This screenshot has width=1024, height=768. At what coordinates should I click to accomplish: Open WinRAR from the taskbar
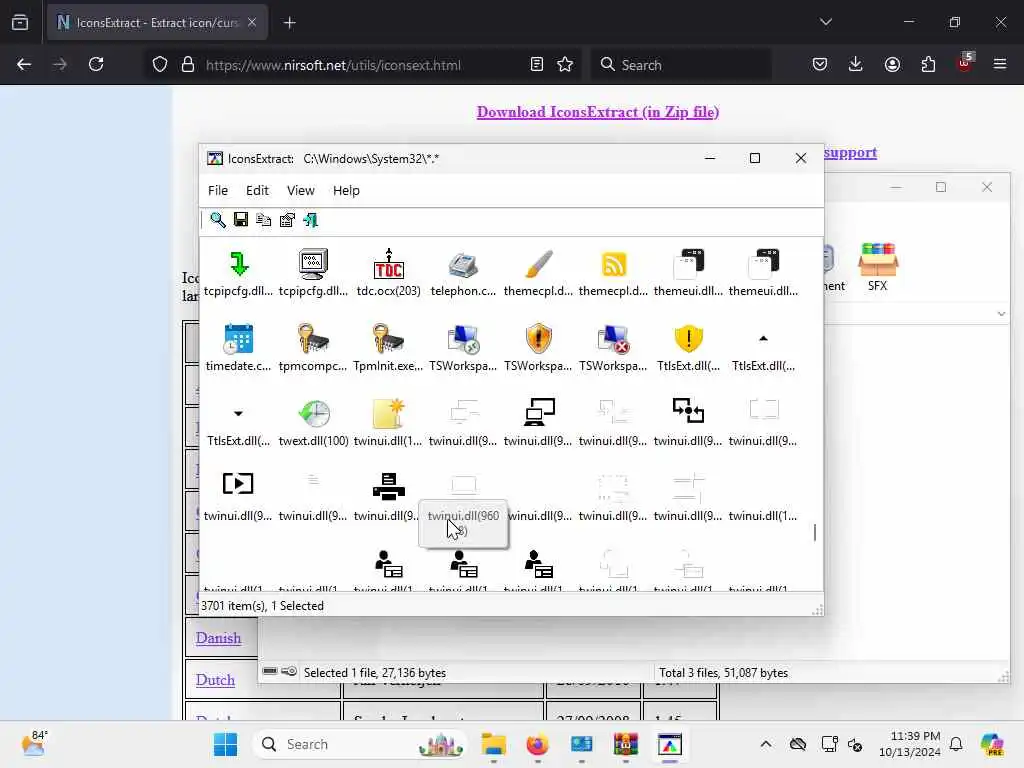[x=625, y=744]
